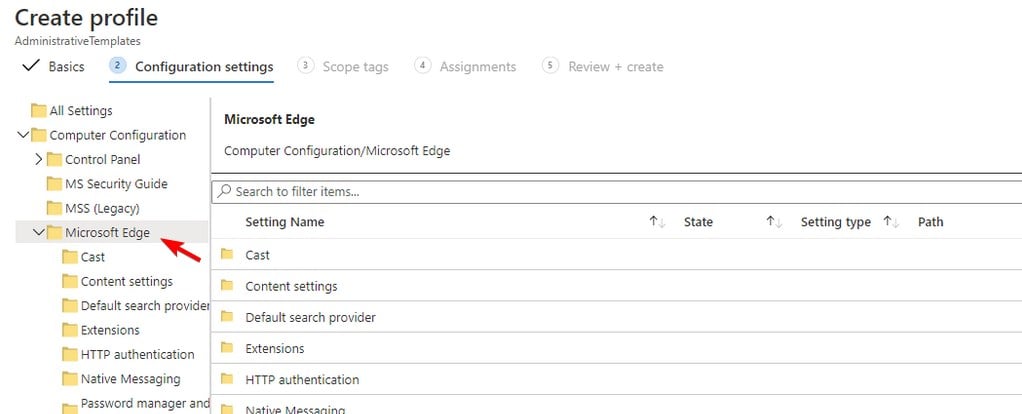Click the State column header label
This screenshot has height=414, width=1022.
[698, 222]
